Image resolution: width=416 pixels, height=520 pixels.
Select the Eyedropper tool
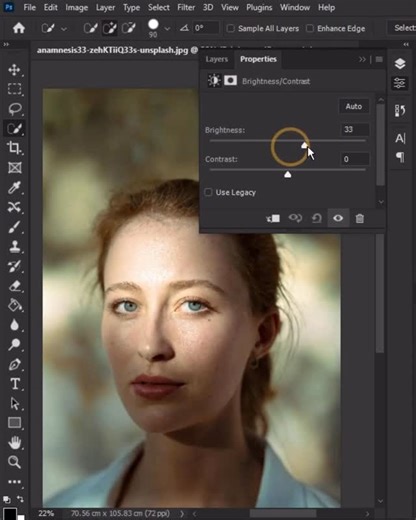[x=14, y=187]
